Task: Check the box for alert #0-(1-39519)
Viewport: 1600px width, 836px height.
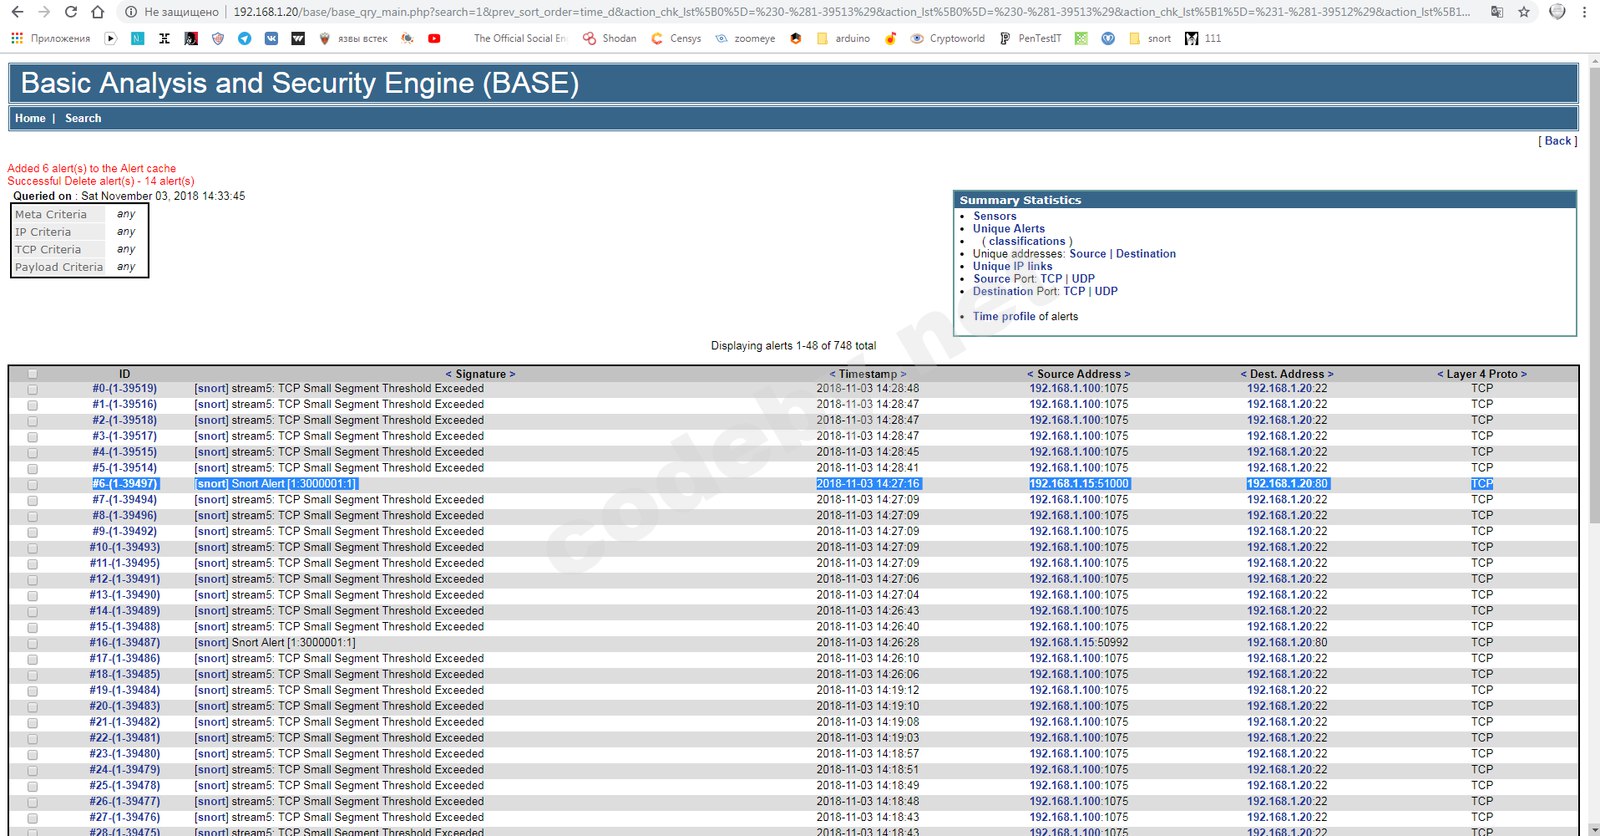Action: coord(32,389)
